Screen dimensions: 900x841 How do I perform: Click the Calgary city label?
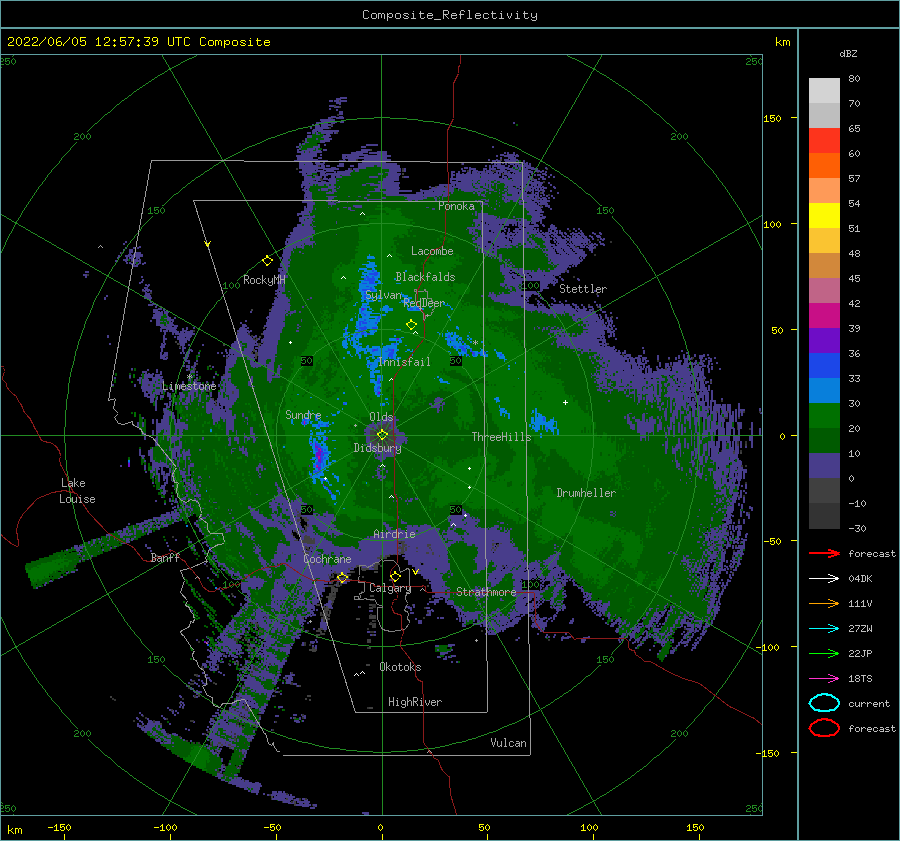click(390, 588)
